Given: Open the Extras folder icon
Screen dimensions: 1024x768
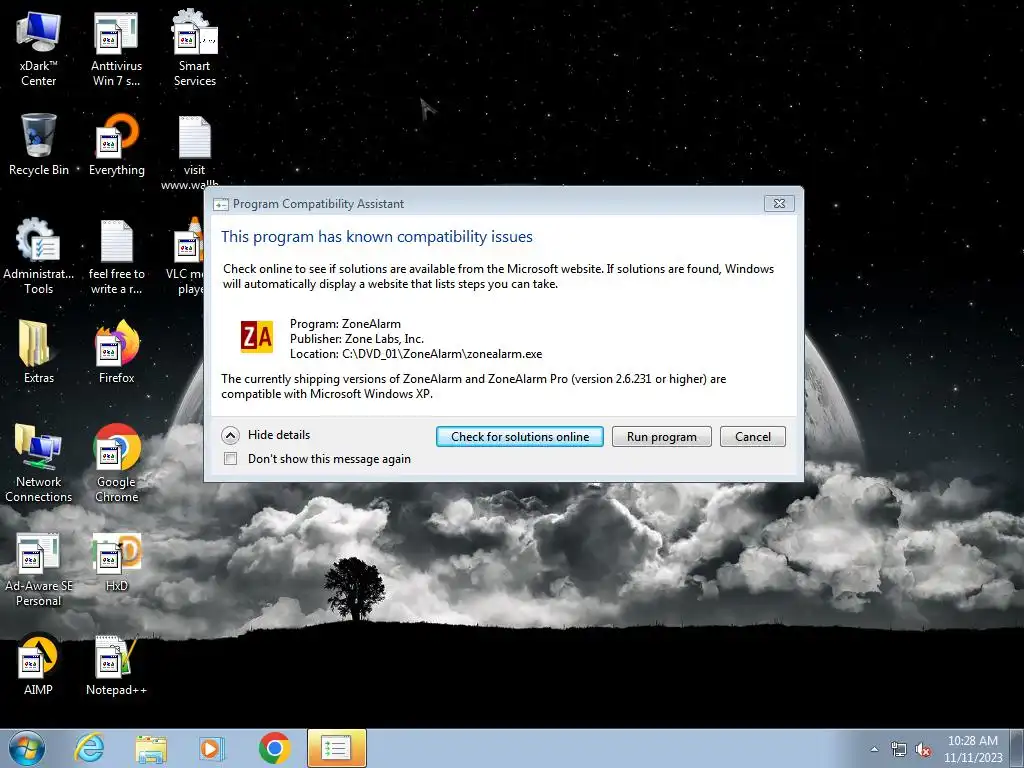Looking at the screenshot, I should pyautogui.click(x=39, y=351).
